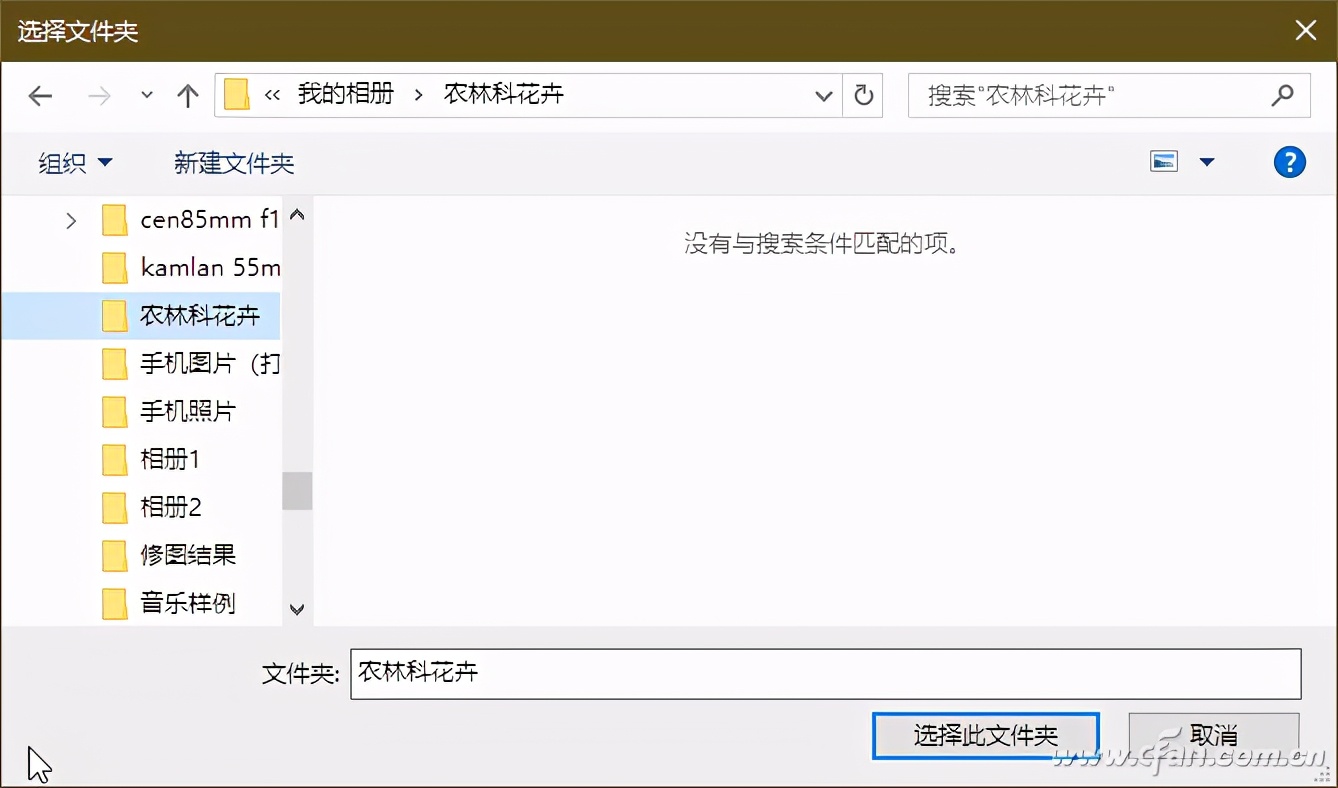
Task: Click the blue help question mark icon
Action: 1289,161
